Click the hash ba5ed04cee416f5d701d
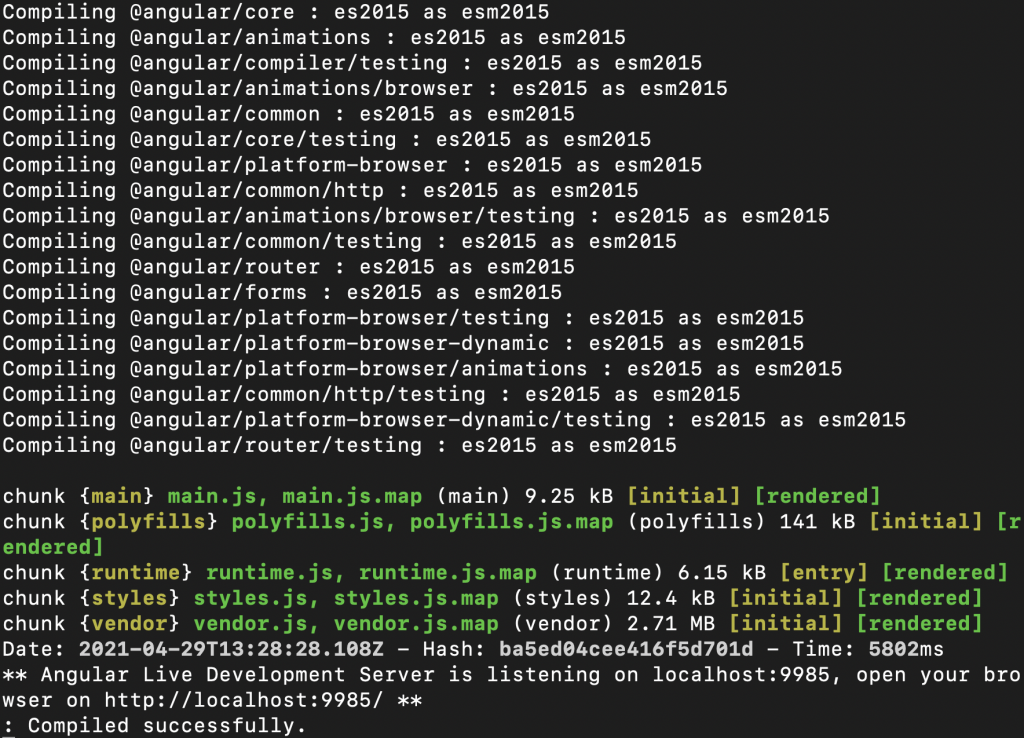This screenshot has width=1024, height=738. point(626,650)
